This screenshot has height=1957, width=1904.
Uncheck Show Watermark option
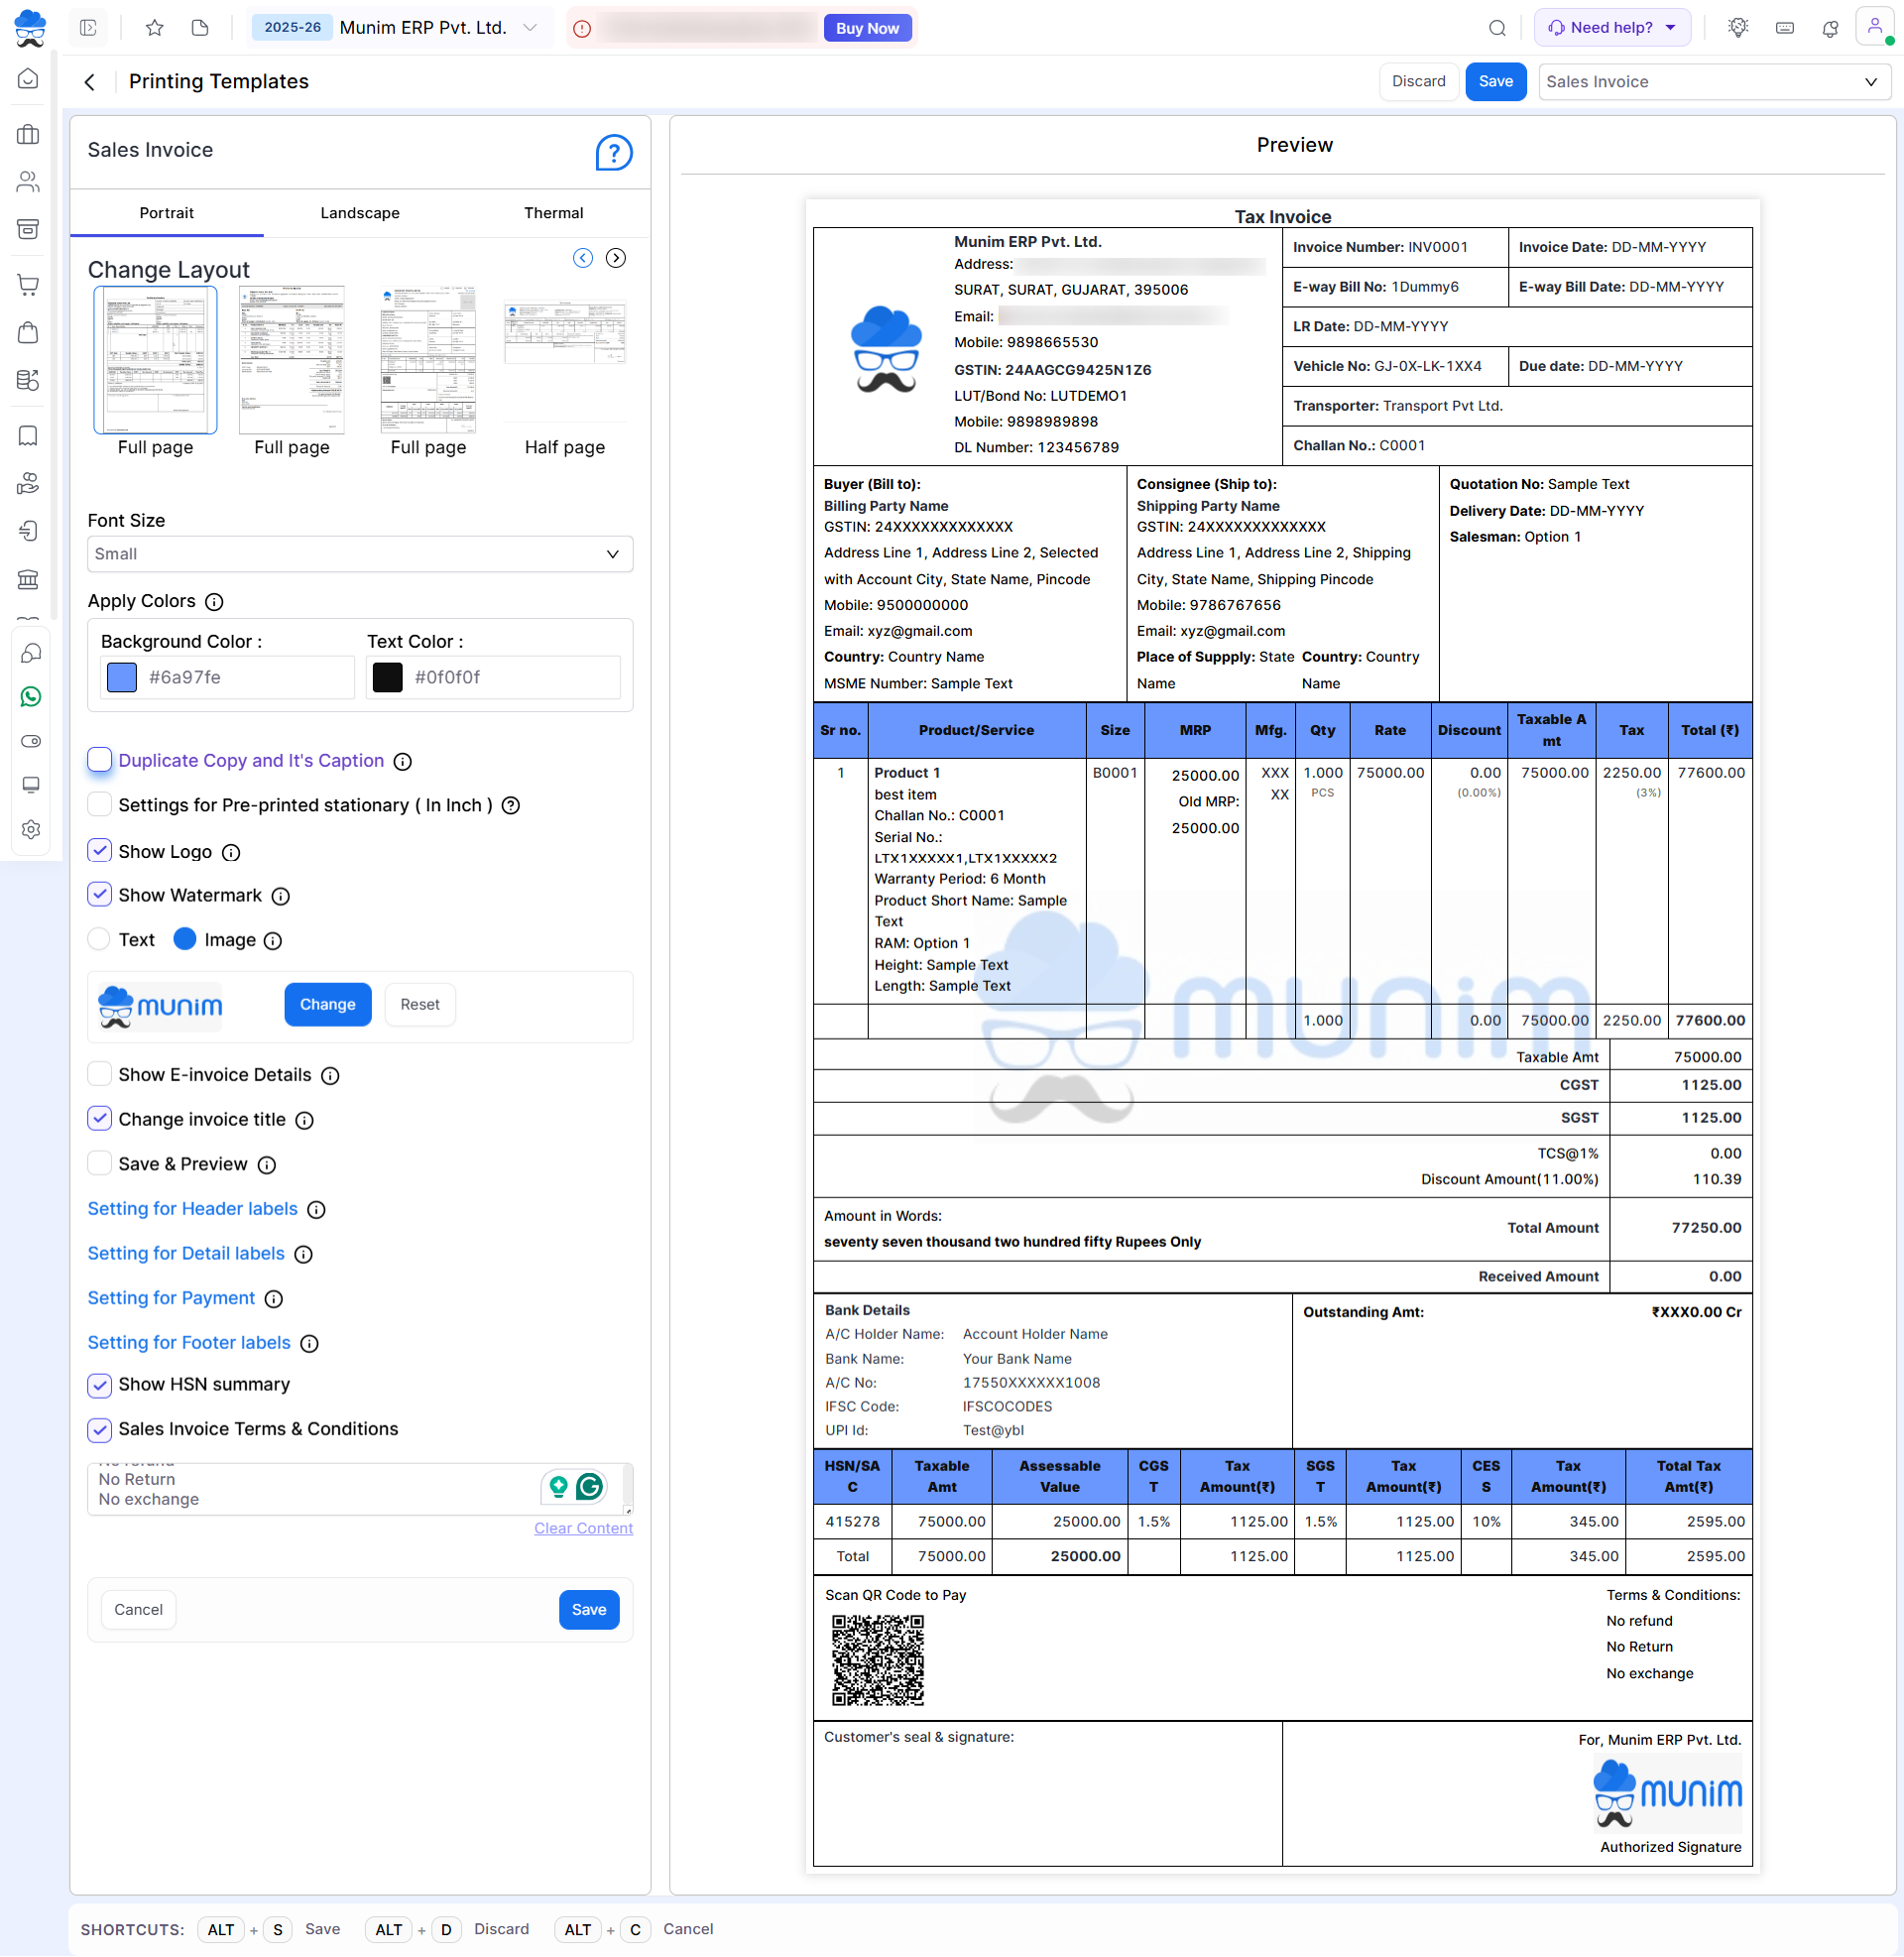[x=99, y=895]
